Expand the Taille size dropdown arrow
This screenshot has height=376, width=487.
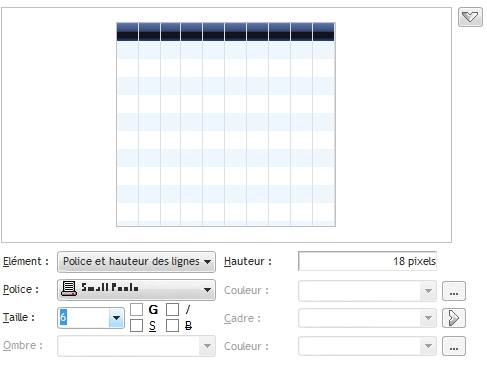116,318
